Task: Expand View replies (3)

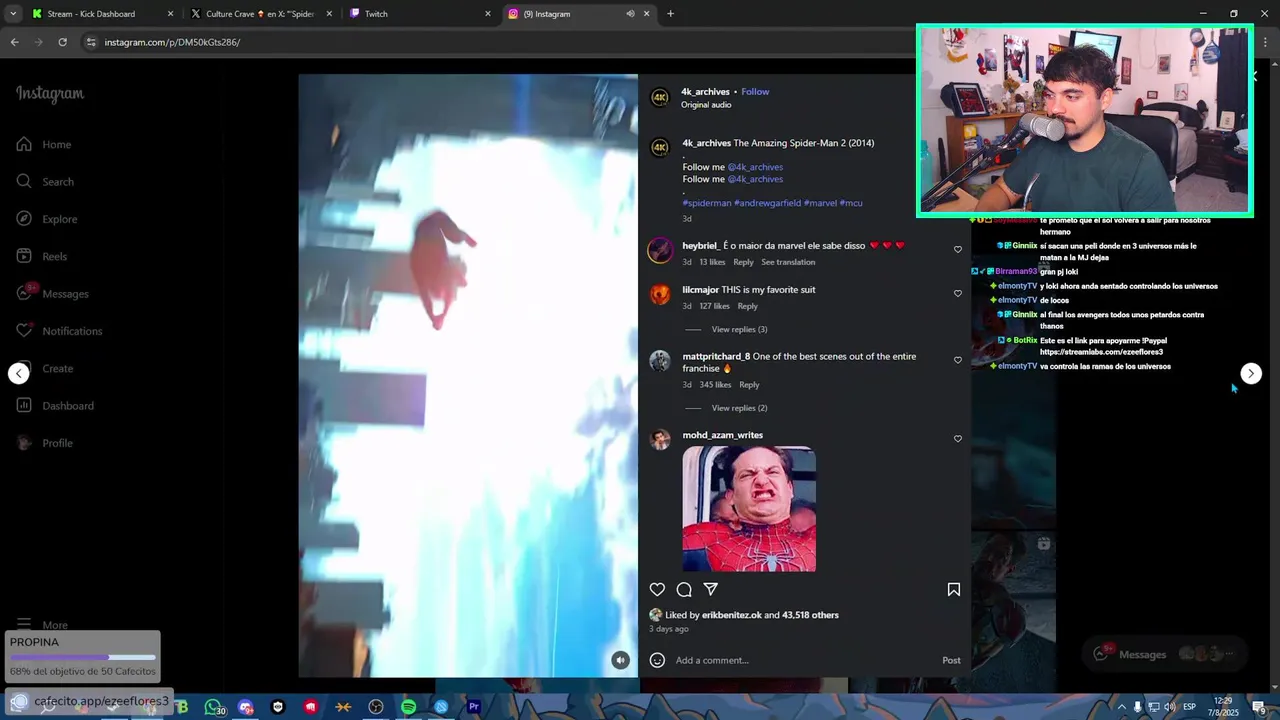Action: (739, 330)
